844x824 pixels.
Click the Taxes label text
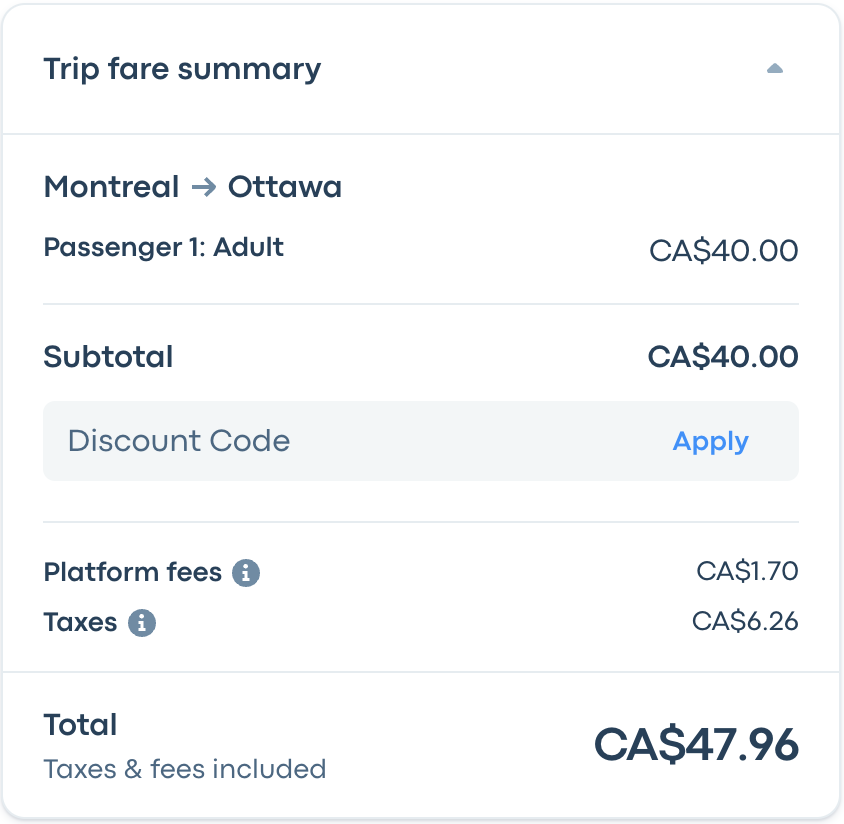80,622
